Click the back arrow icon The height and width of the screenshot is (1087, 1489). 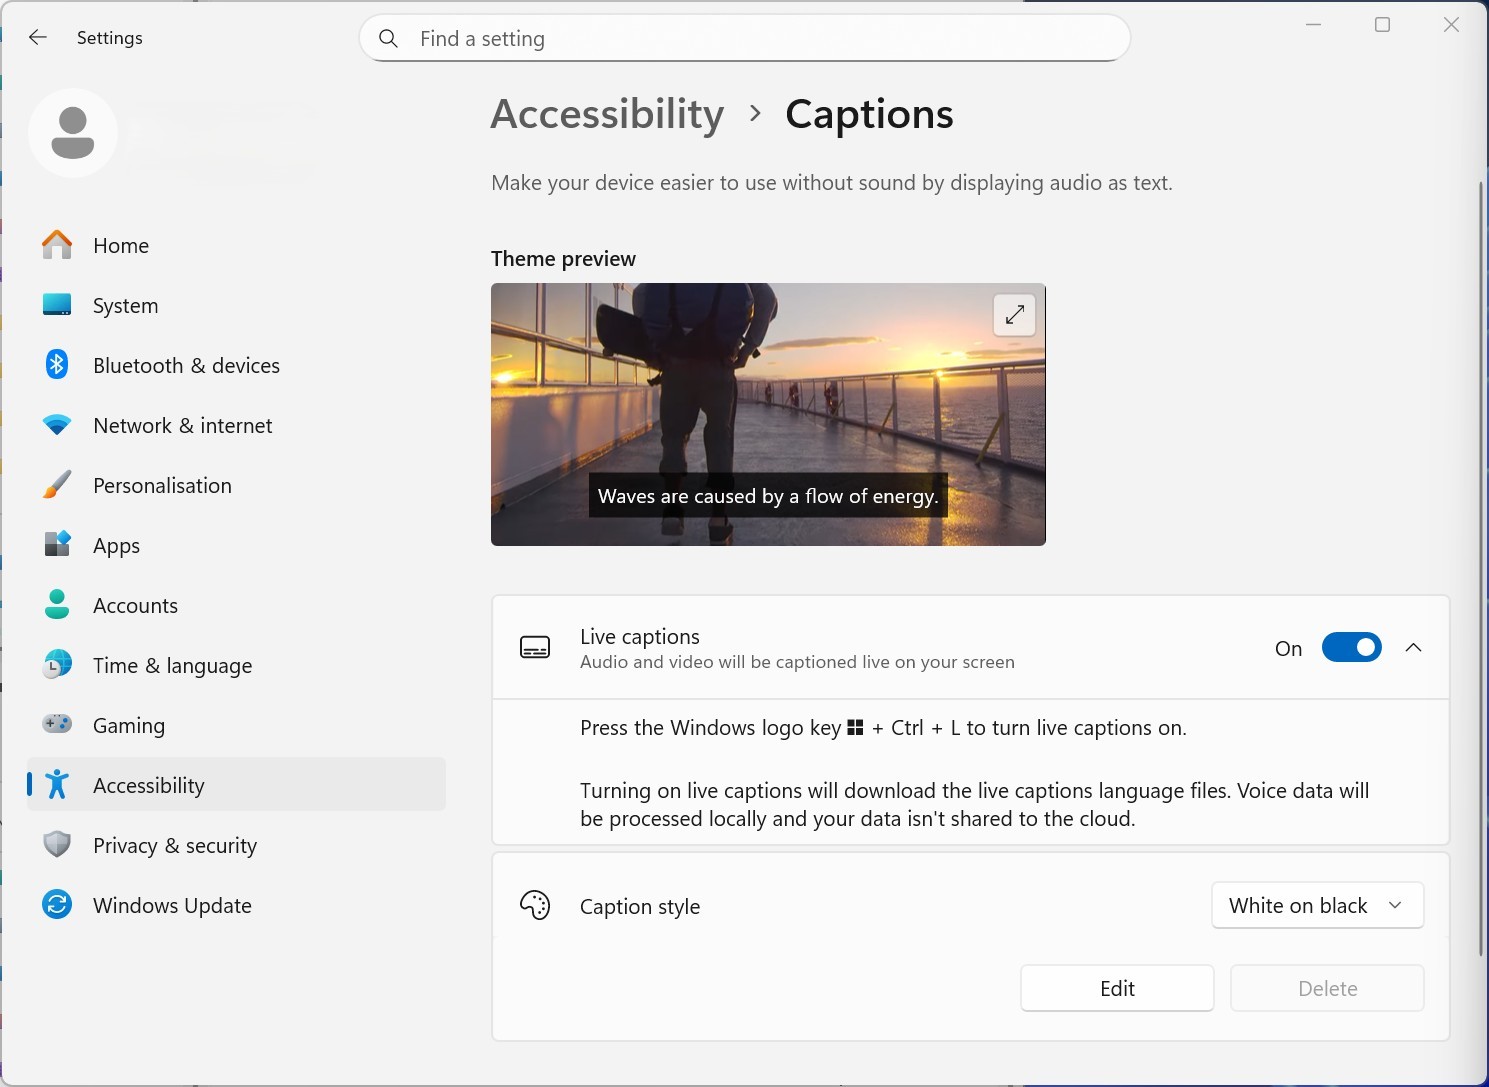click(38, 38)
